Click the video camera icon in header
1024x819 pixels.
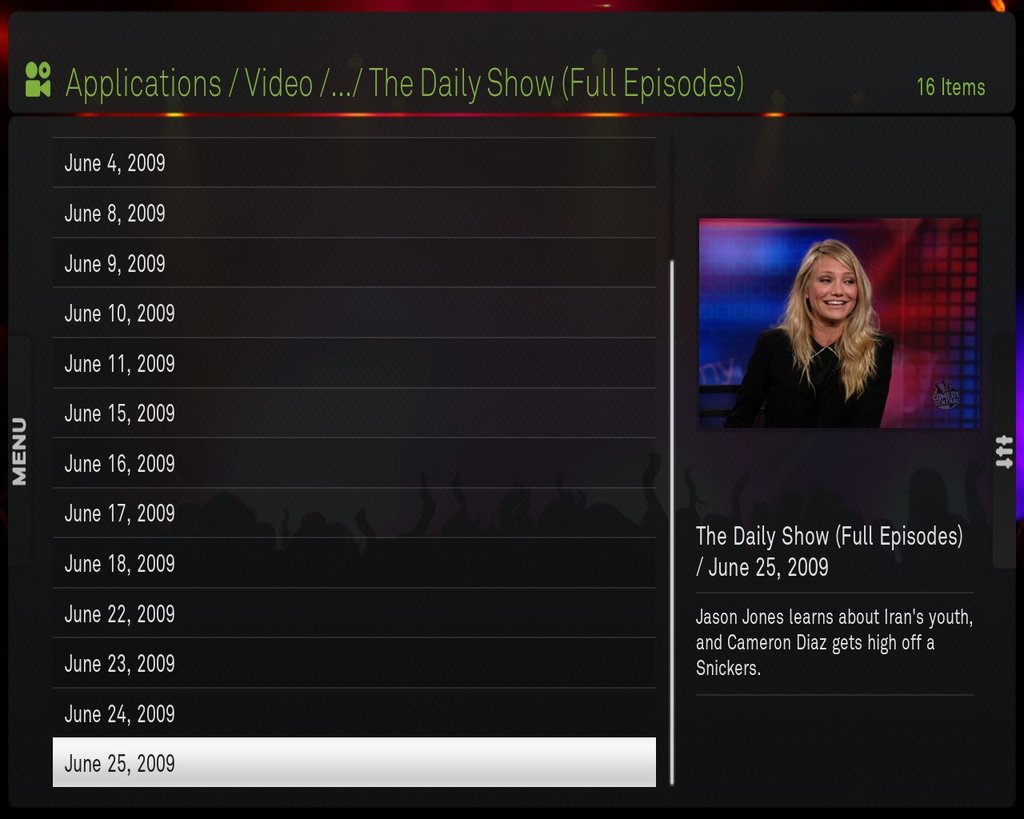[38, 80]
